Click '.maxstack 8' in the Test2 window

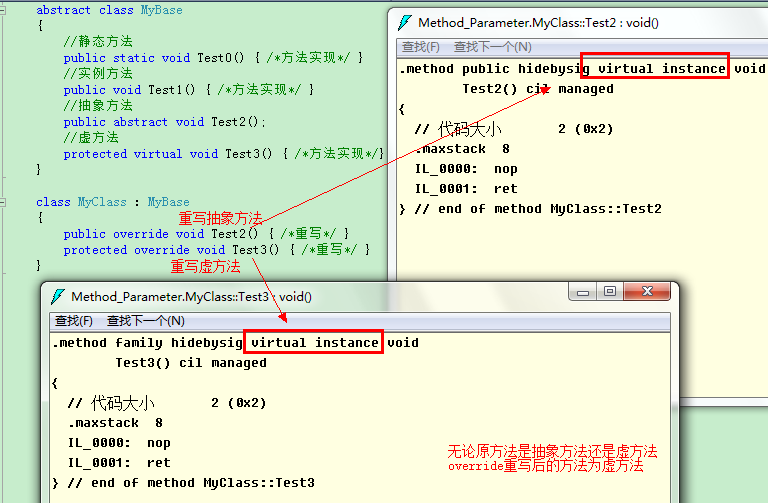(462, 148)
